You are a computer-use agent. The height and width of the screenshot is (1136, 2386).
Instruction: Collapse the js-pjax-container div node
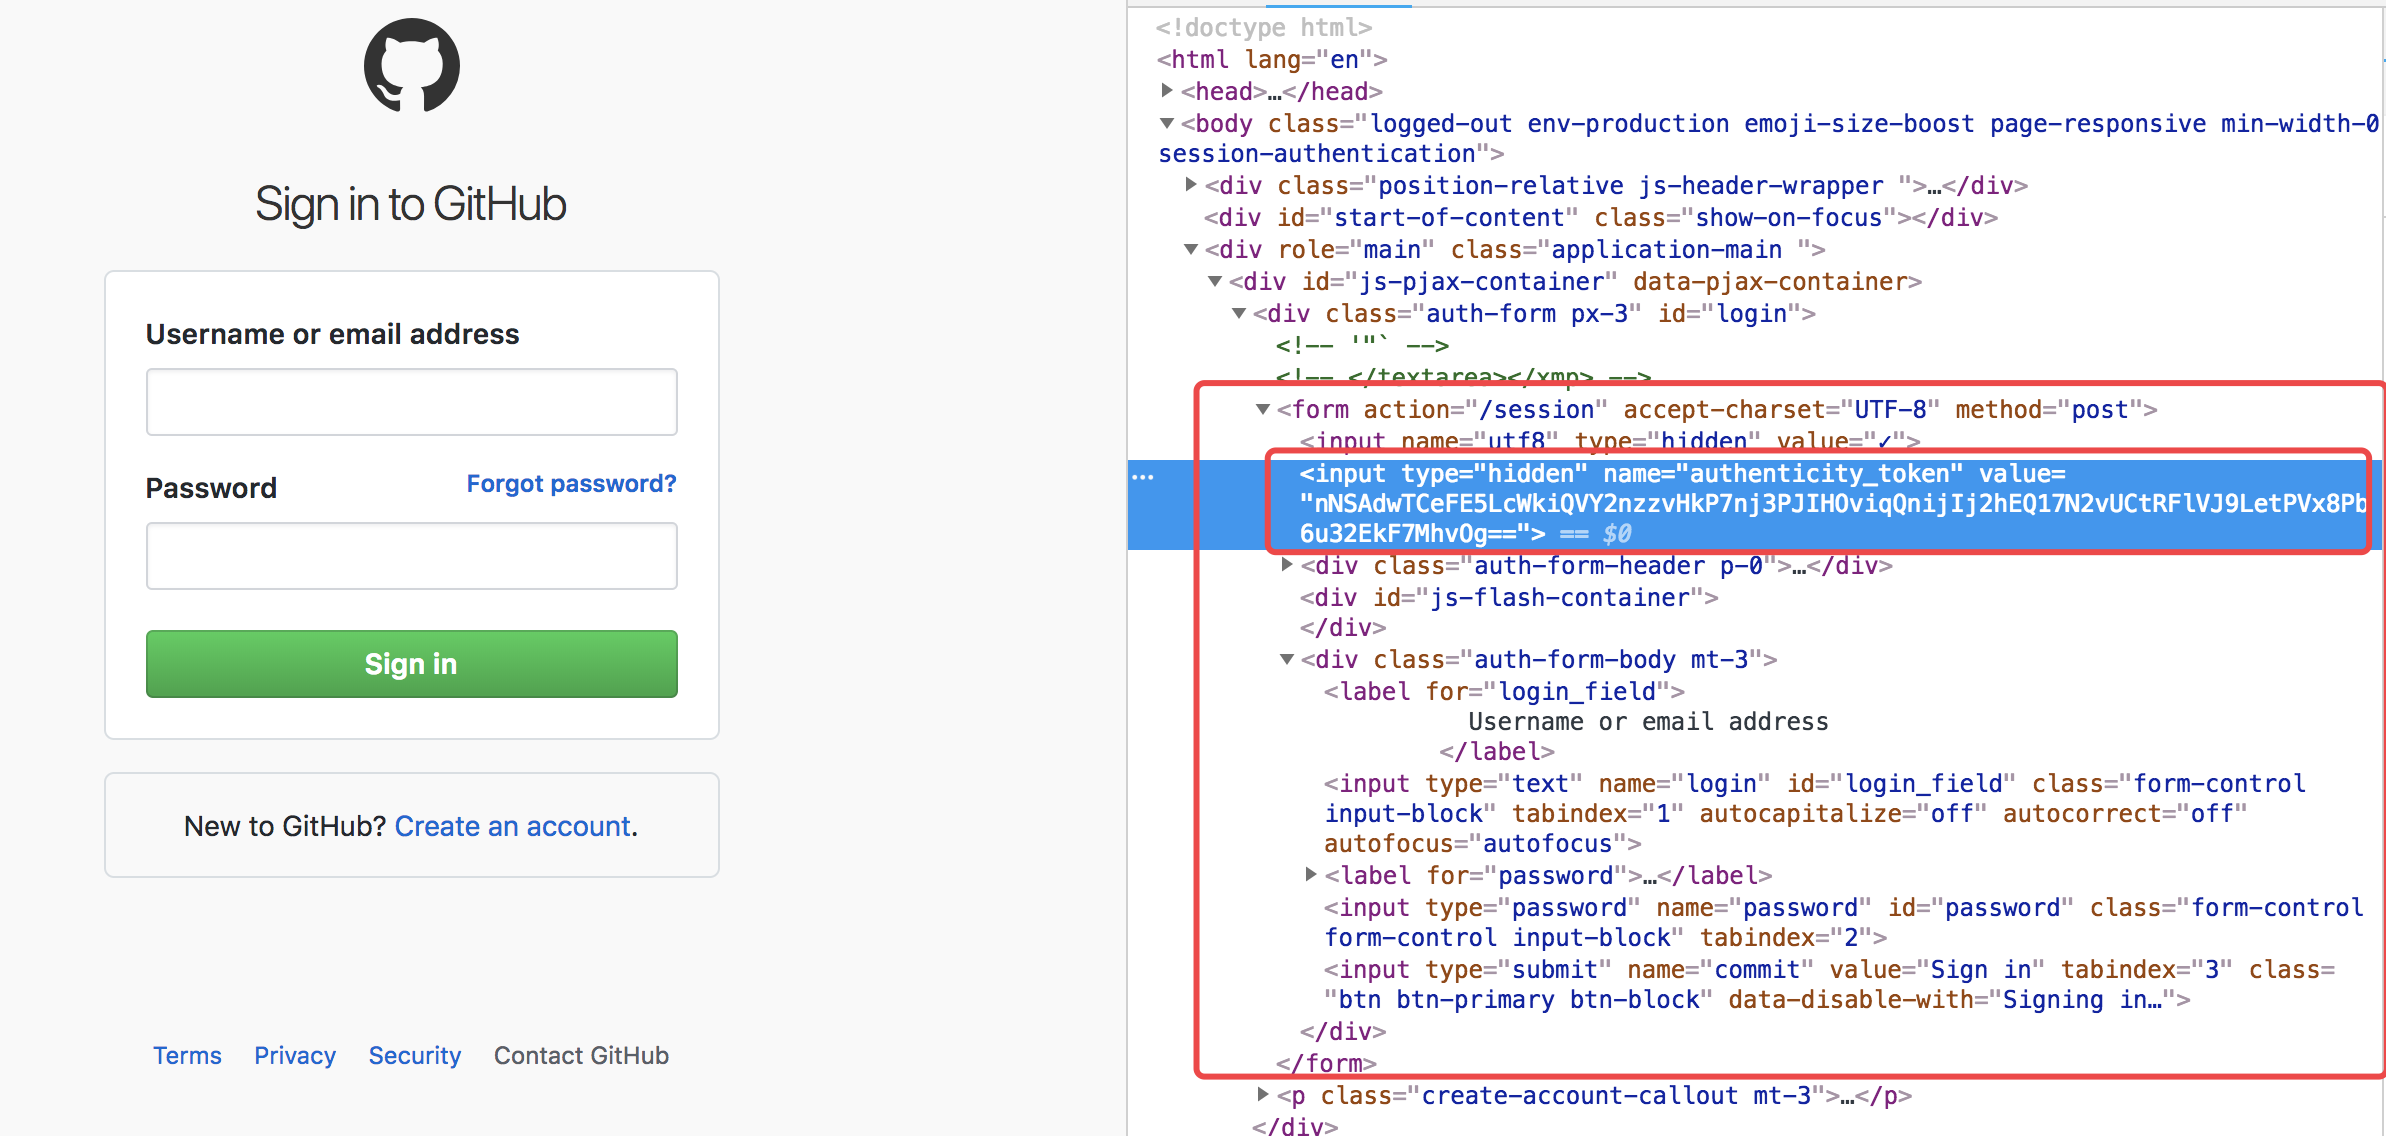pos(1215,281)
